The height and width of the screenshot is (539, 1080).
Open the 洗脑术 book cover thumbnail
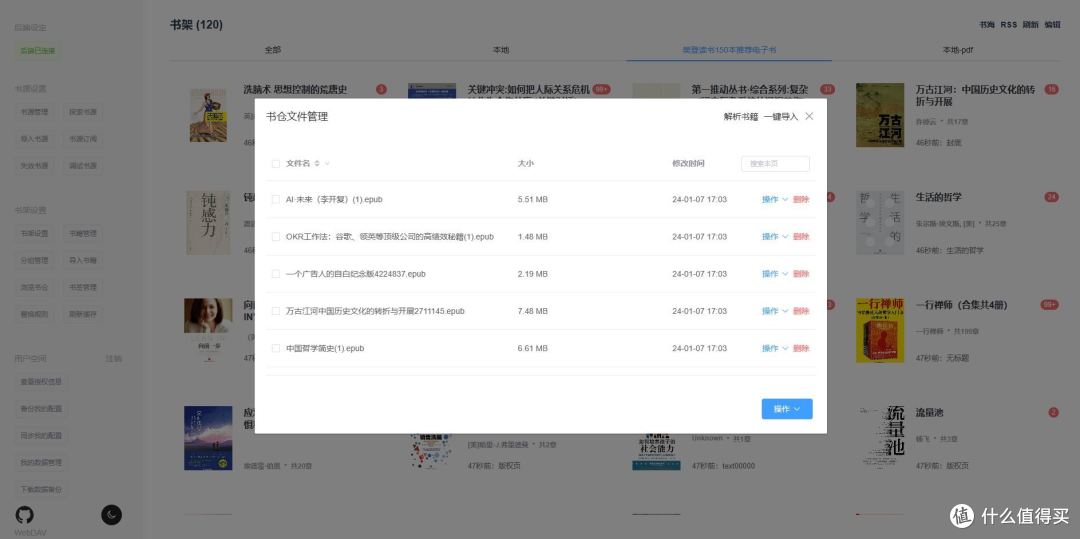pyautogui.click(x=208, y=115)
